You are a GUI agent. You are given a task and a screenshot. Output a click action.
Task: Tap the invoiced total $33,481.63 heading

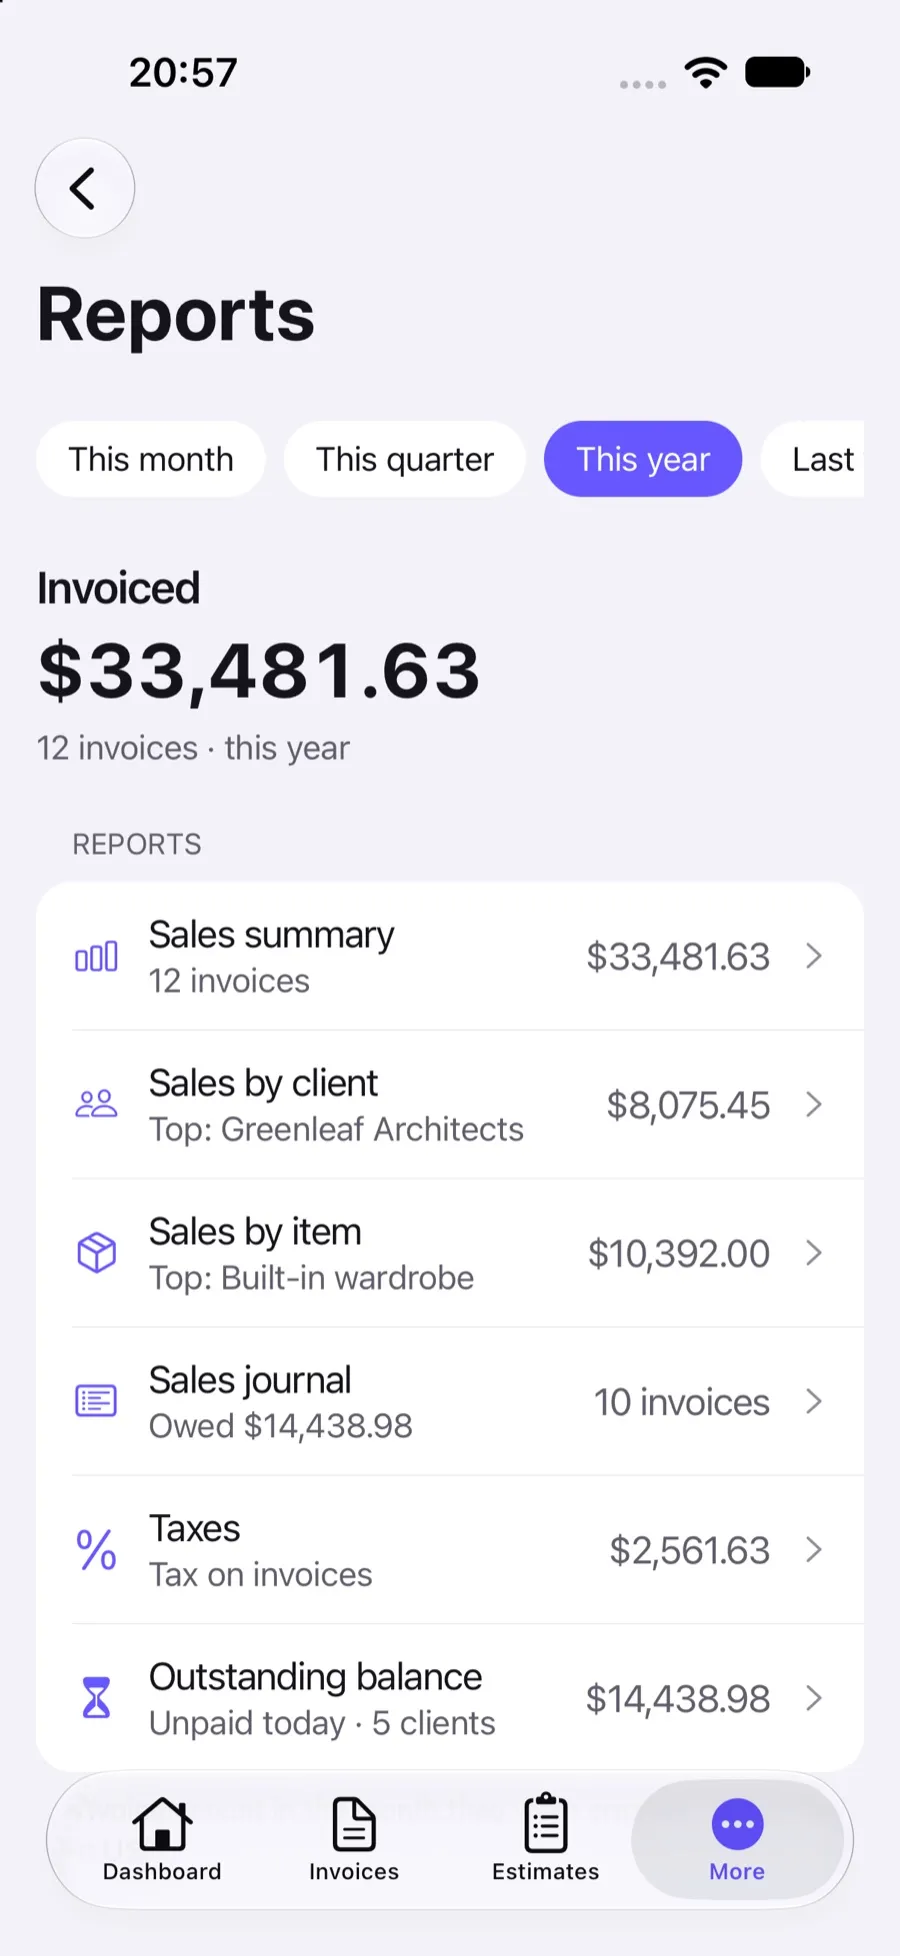coord(259,671)
